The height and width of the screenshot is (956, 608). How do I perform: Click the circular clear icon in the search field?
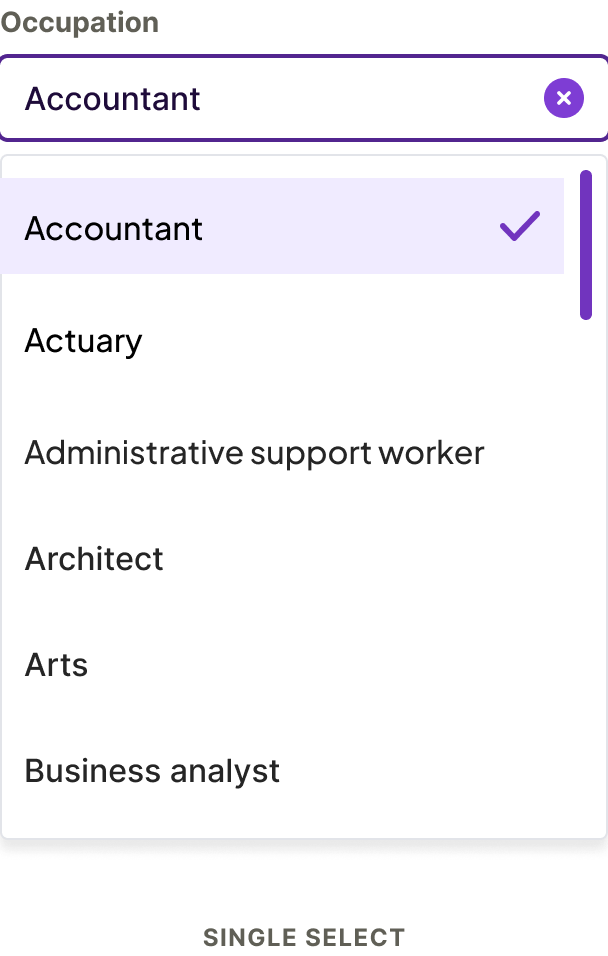(x=563, y=97)
